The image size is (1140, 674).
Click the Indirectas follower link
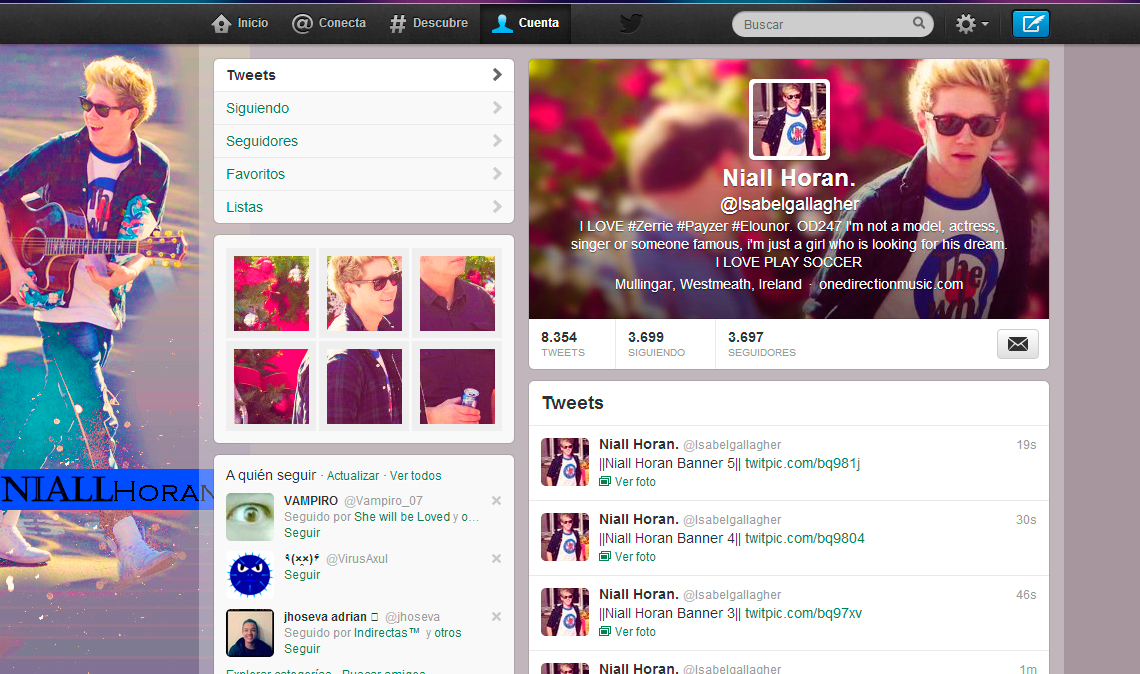click(387, 633)
